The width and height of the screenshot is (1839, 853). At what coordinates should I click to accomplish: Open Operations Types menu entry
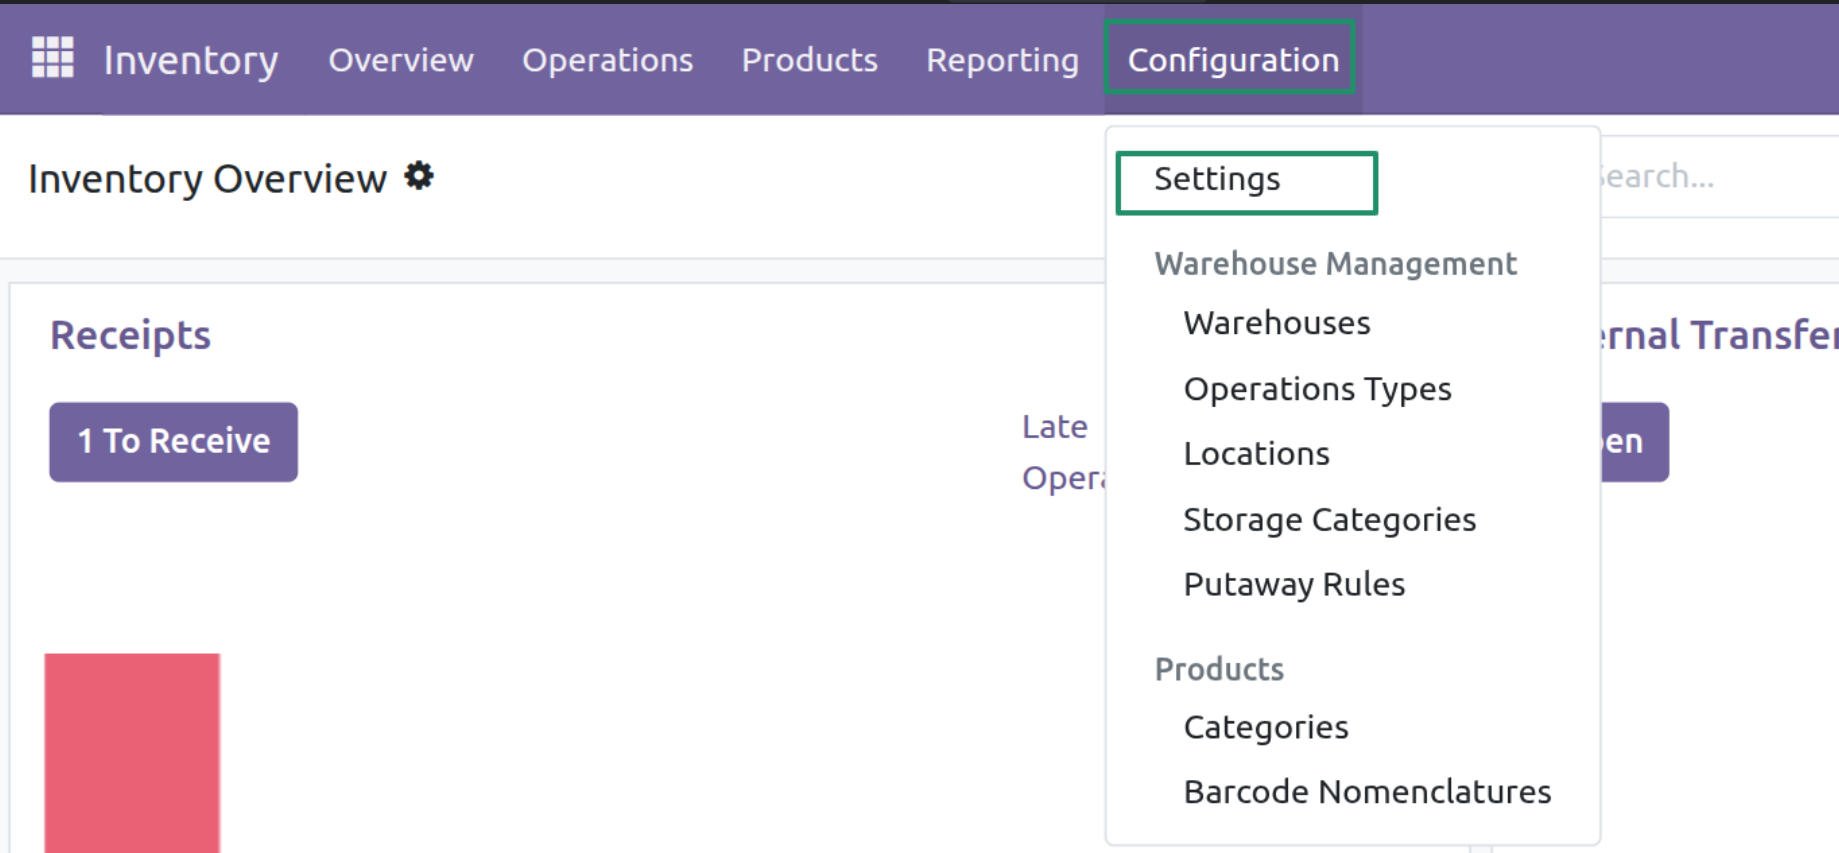click(1317, 389)
